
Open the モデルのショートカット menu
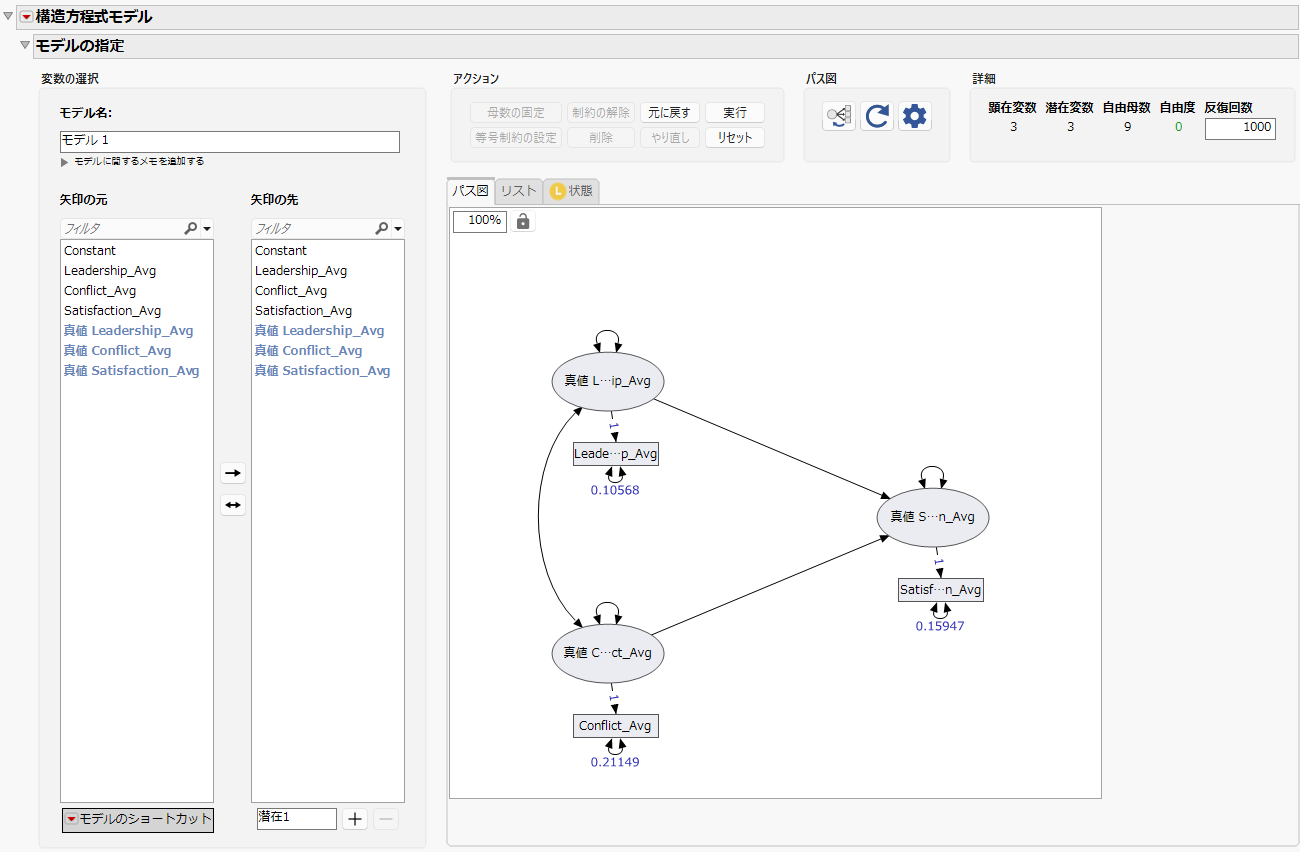pos(138,819)
